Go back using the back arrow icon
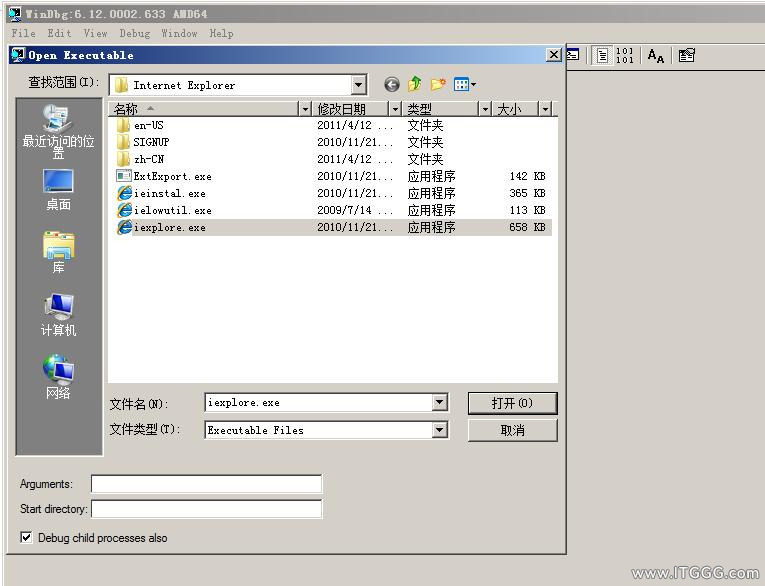765x586 pixels. [x=391, y=84]
